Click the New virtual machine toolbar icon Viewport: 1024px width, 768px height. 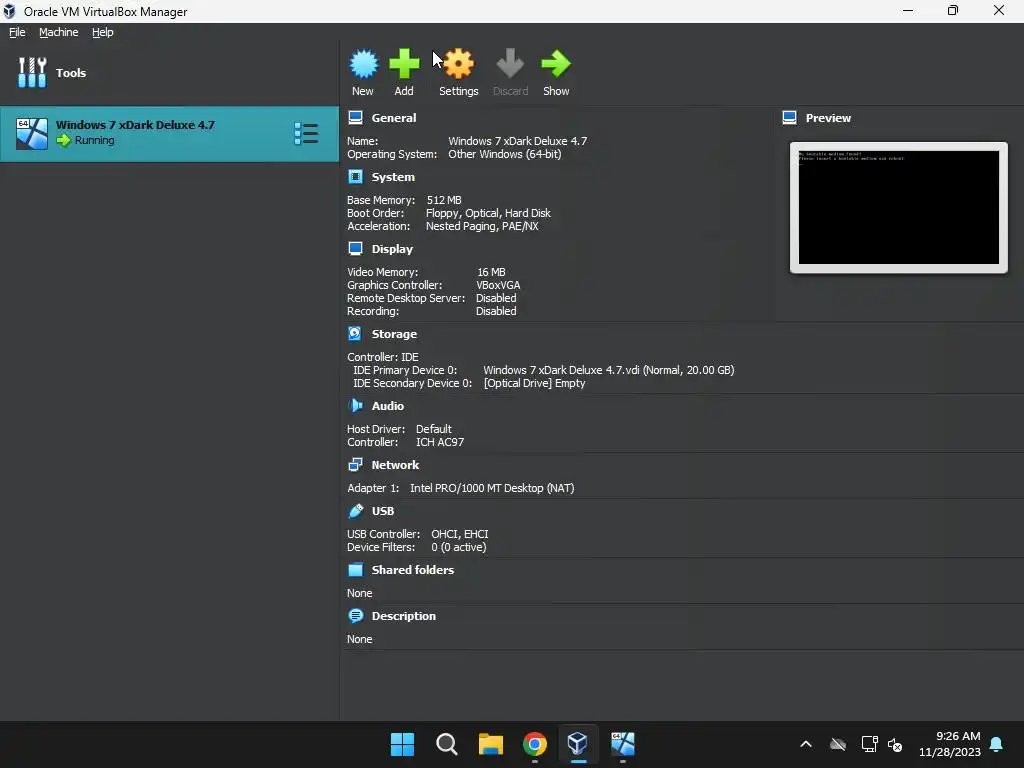363,64
